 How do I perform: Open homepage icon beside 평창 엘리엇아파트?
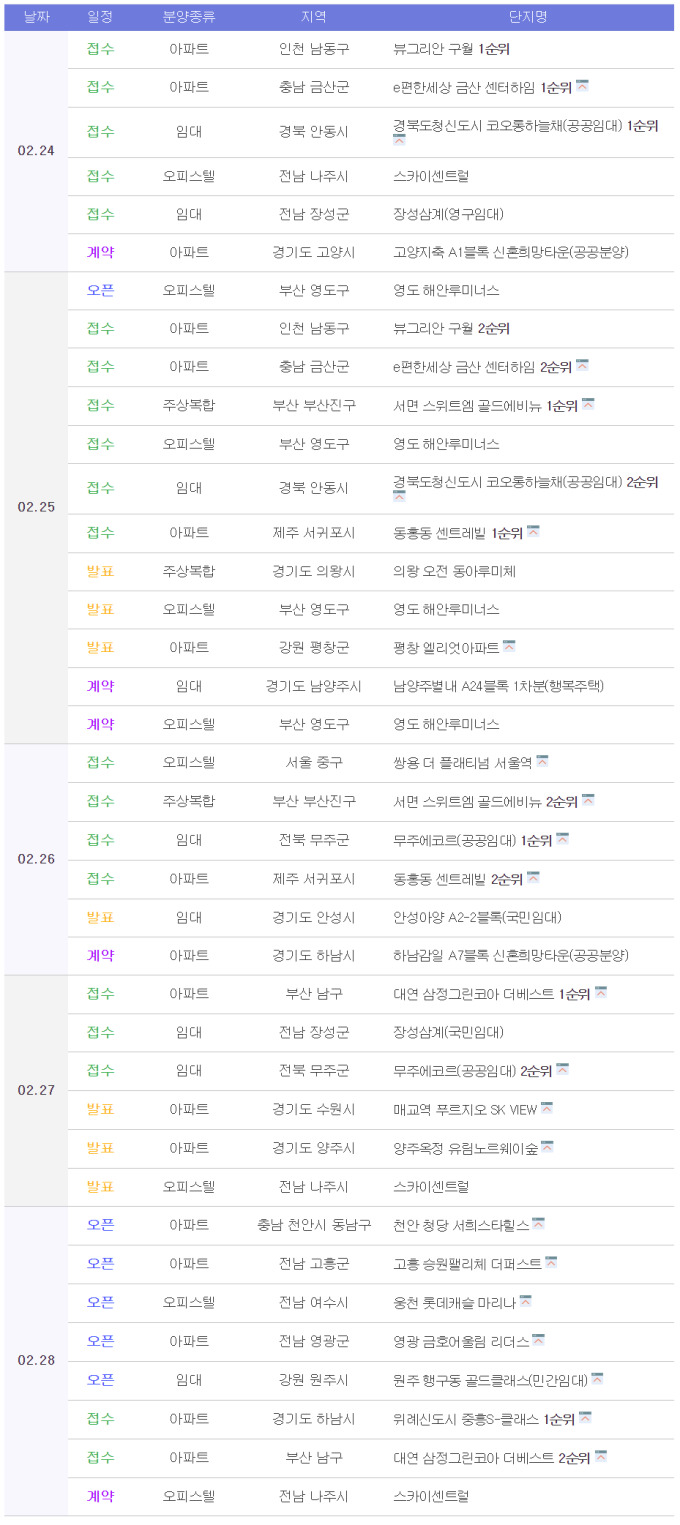click(509, 646)
